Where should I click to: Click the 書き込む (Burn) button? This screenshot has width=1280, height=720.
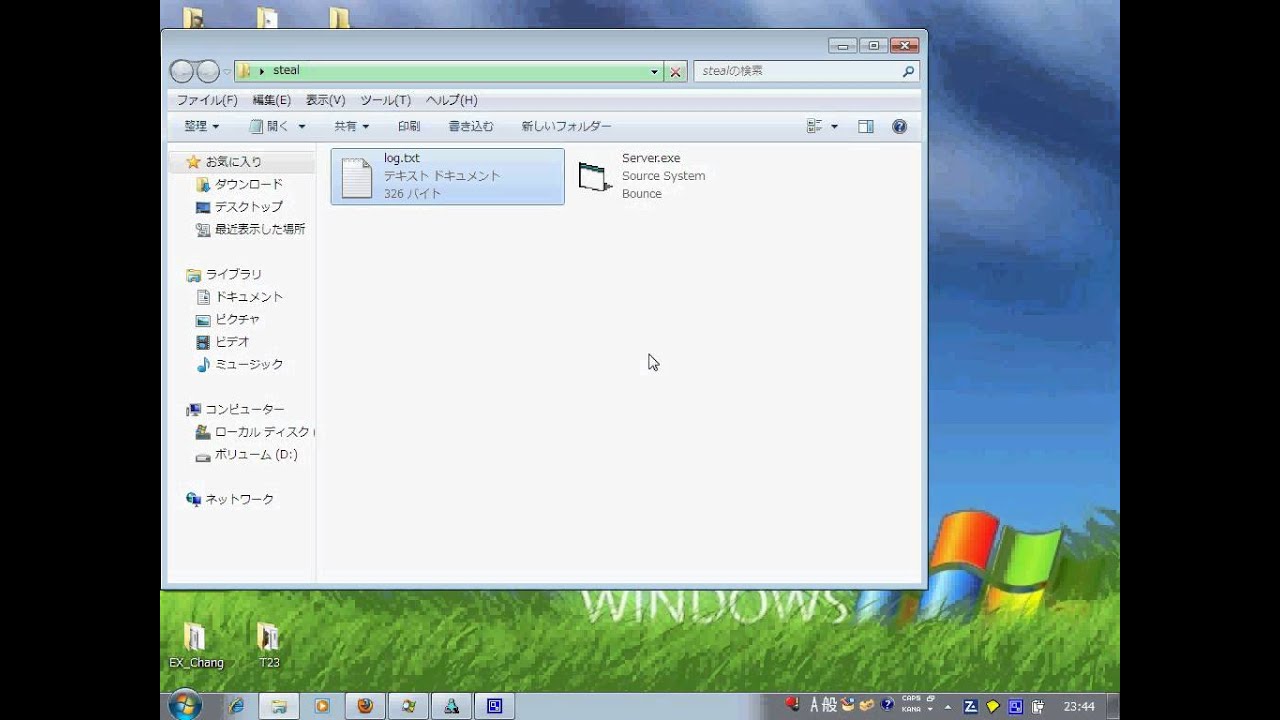click(471, 127)
